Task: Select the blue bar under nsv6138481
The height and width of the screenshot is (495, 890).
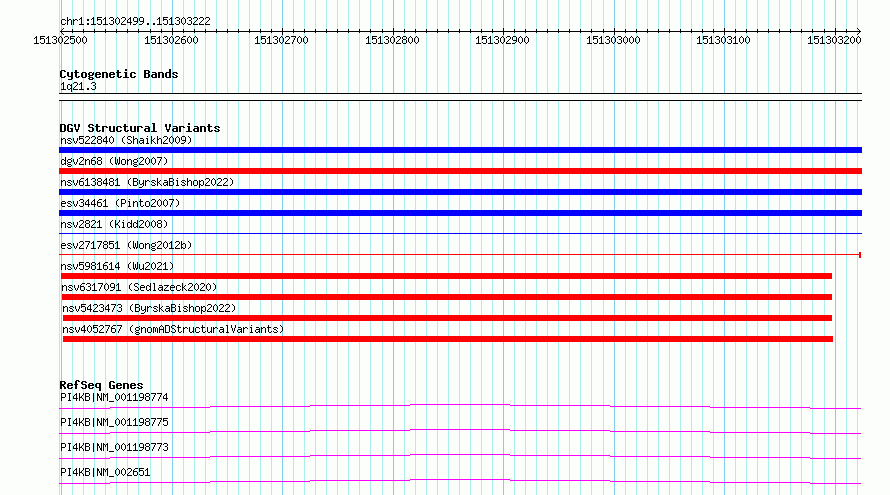Action: point(460,192)
